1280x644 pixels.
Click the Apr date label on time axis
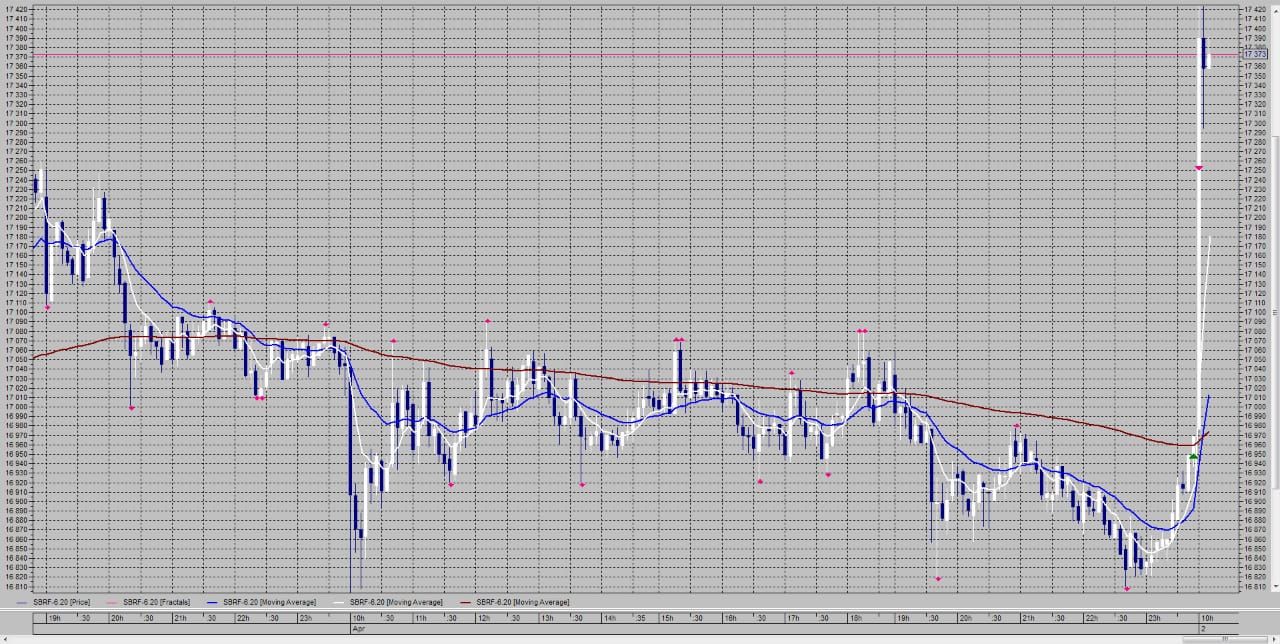(x=358, y=628)
